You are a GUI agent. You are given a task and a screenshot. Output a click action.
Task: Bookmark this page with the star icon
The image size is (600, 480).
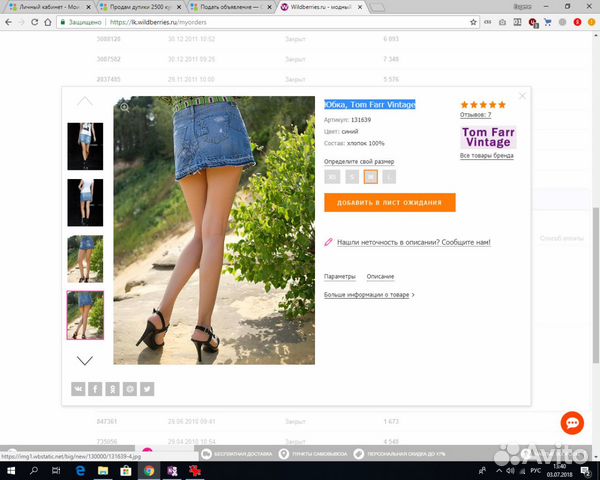(x=473, y=22)
